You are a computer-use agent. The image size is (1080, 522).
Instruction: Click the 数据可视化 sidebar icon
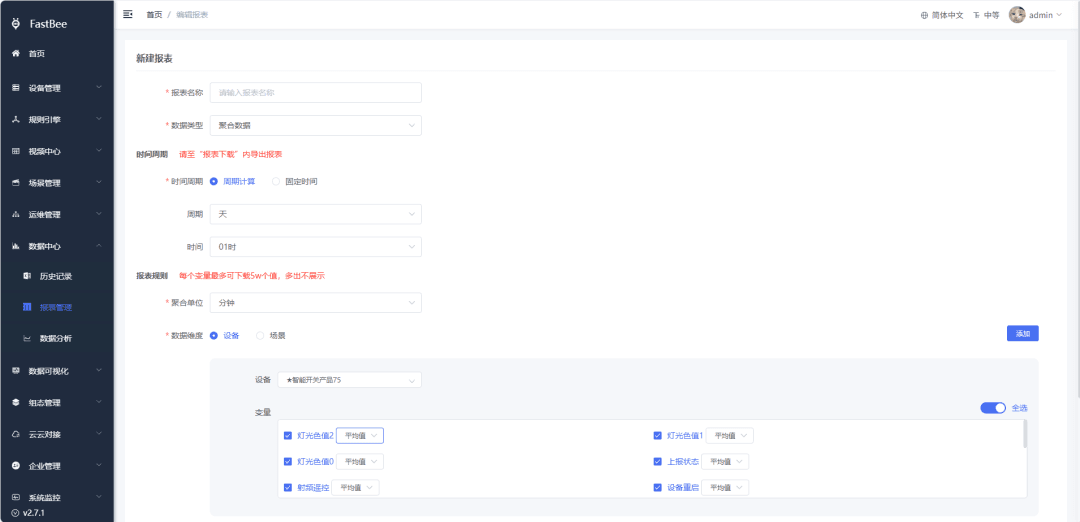click(16, 370)
